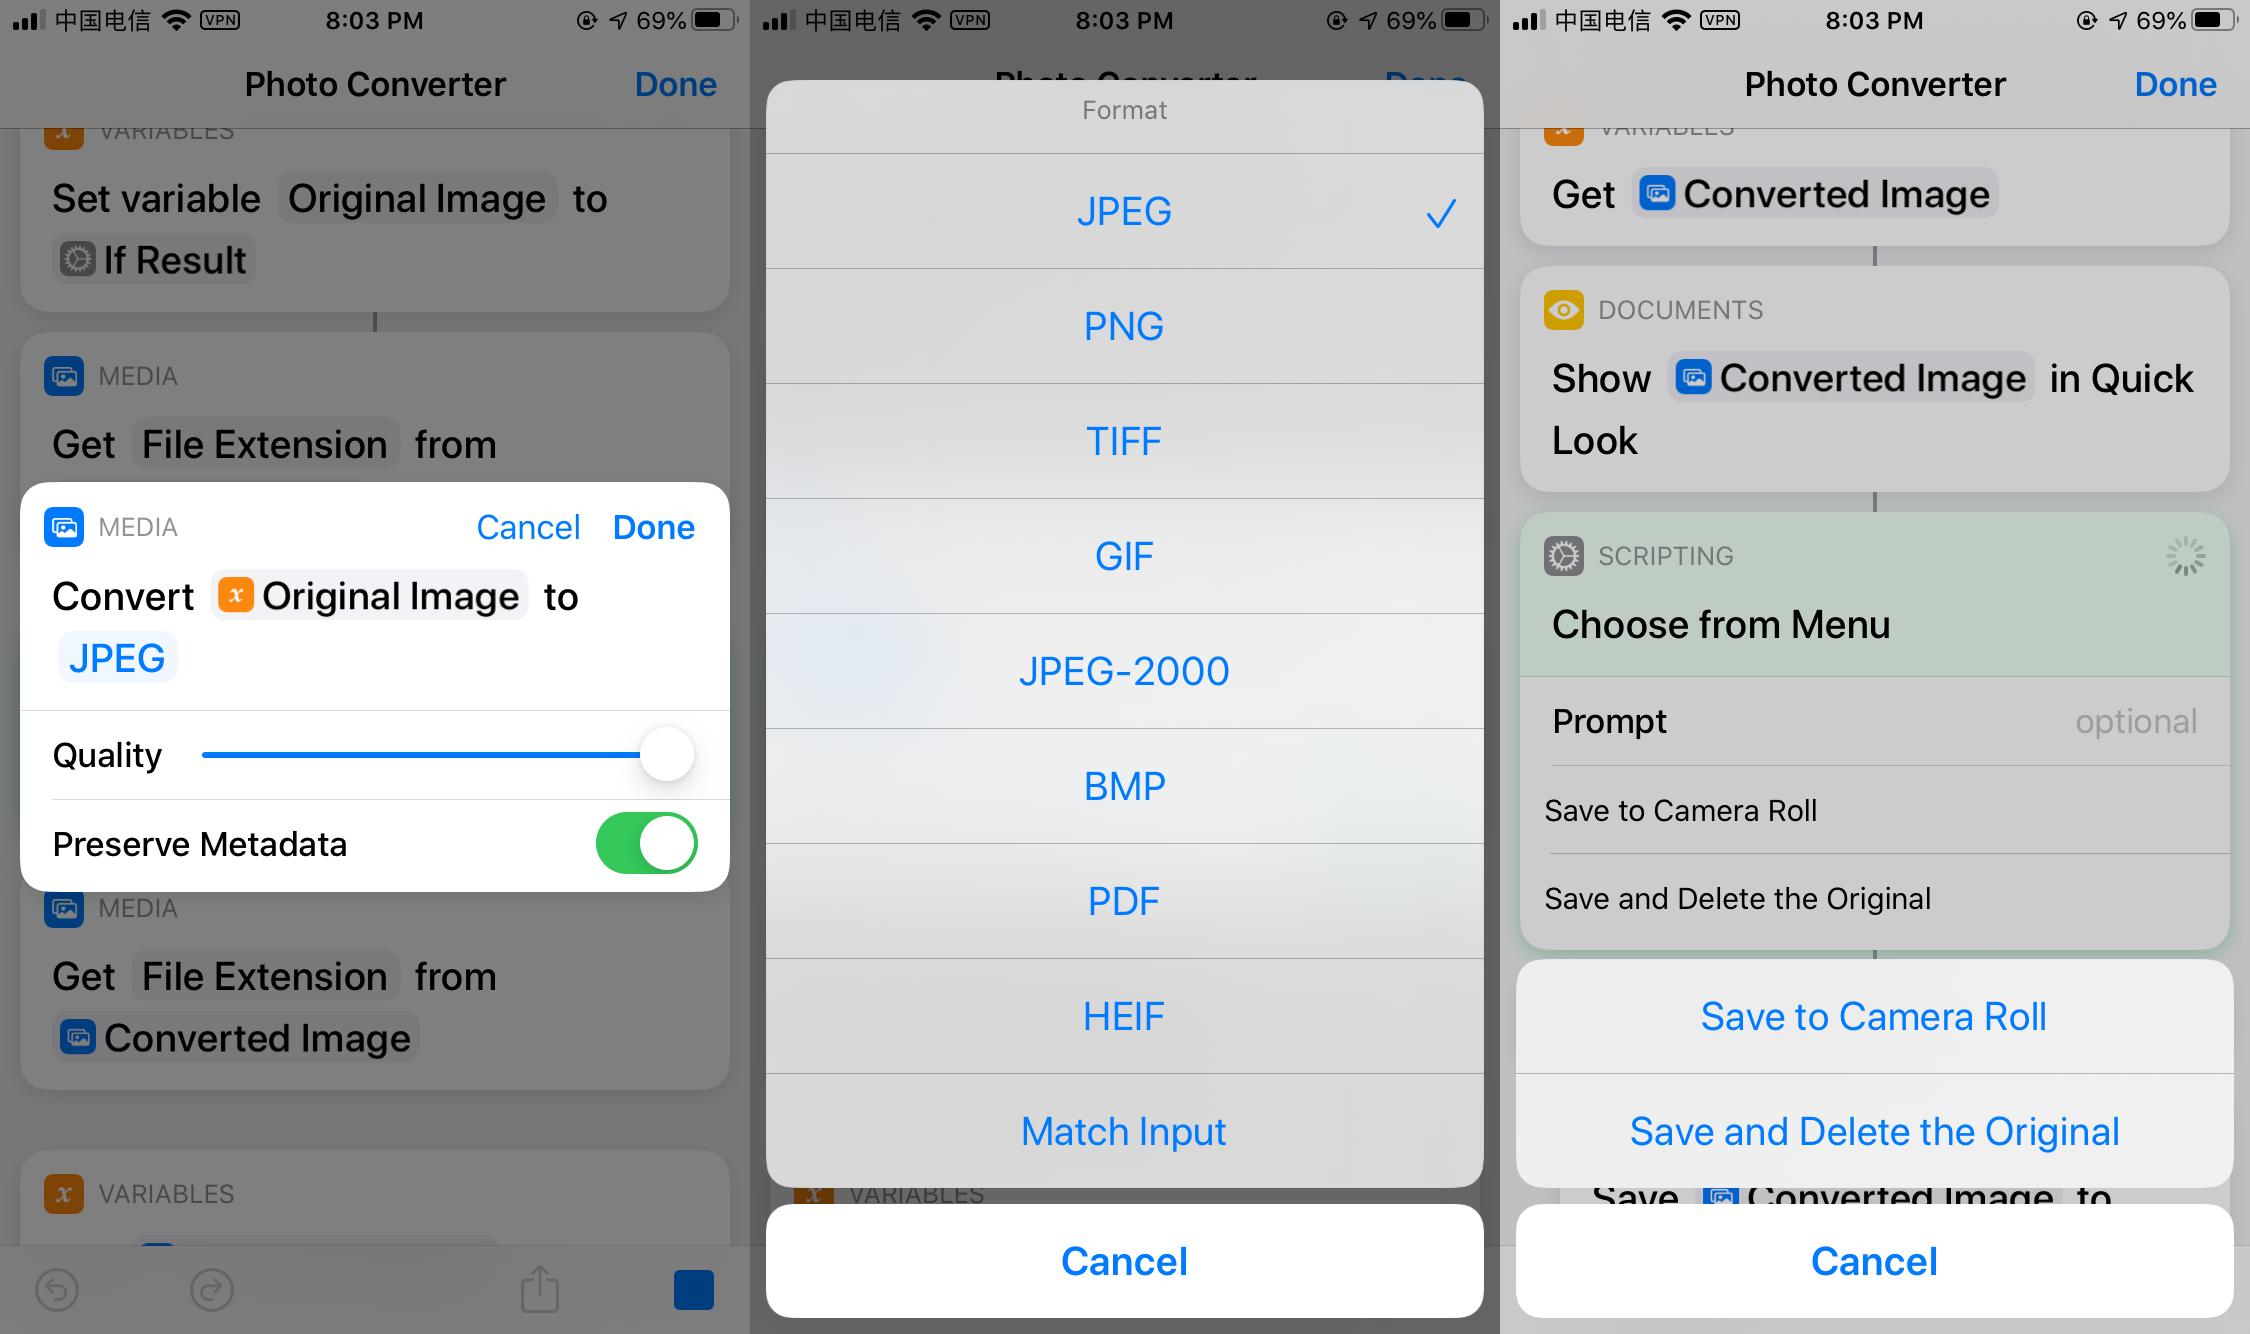Screen dimensions: 2250x1334
Task: Select JPEG-2000 format option
Action: [1123, 670]
